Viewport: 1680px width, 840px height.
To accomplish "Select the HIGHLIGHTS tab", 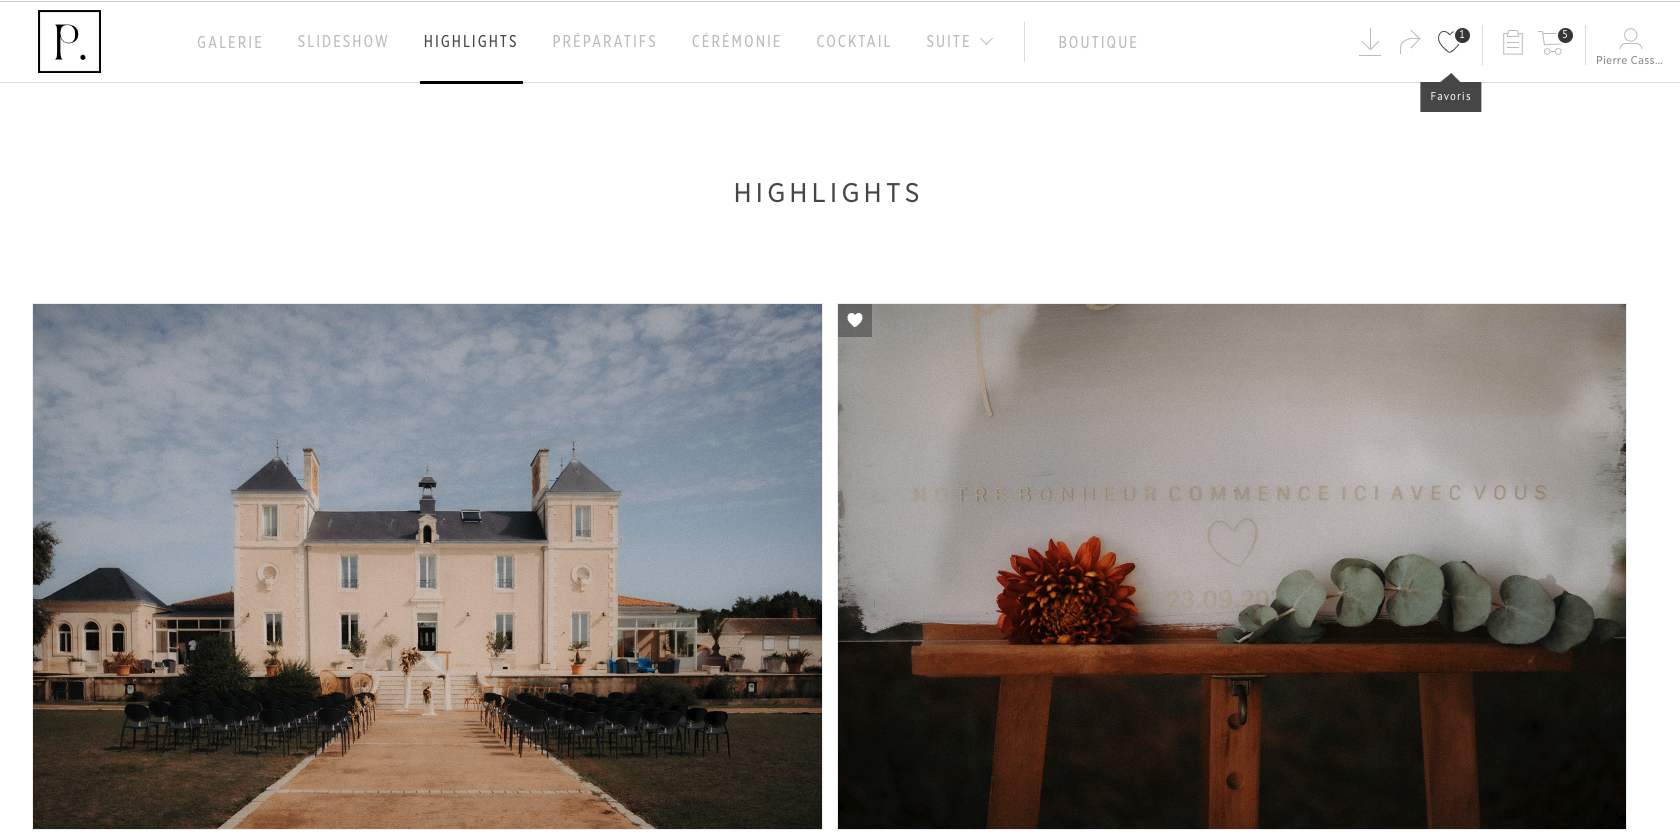I will 471,42.
